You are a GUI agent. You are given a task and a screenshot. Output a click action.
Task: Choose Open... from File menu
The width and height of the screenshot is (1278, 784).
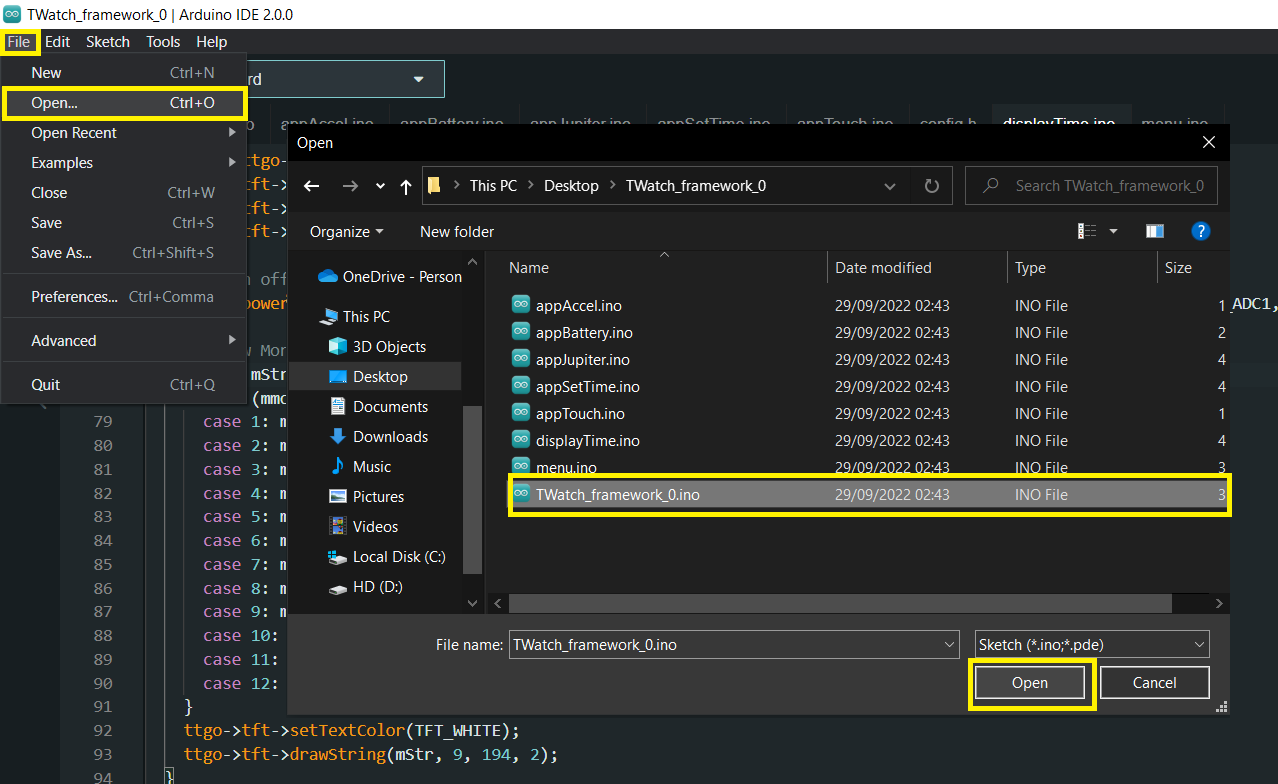tap(123, 103)
